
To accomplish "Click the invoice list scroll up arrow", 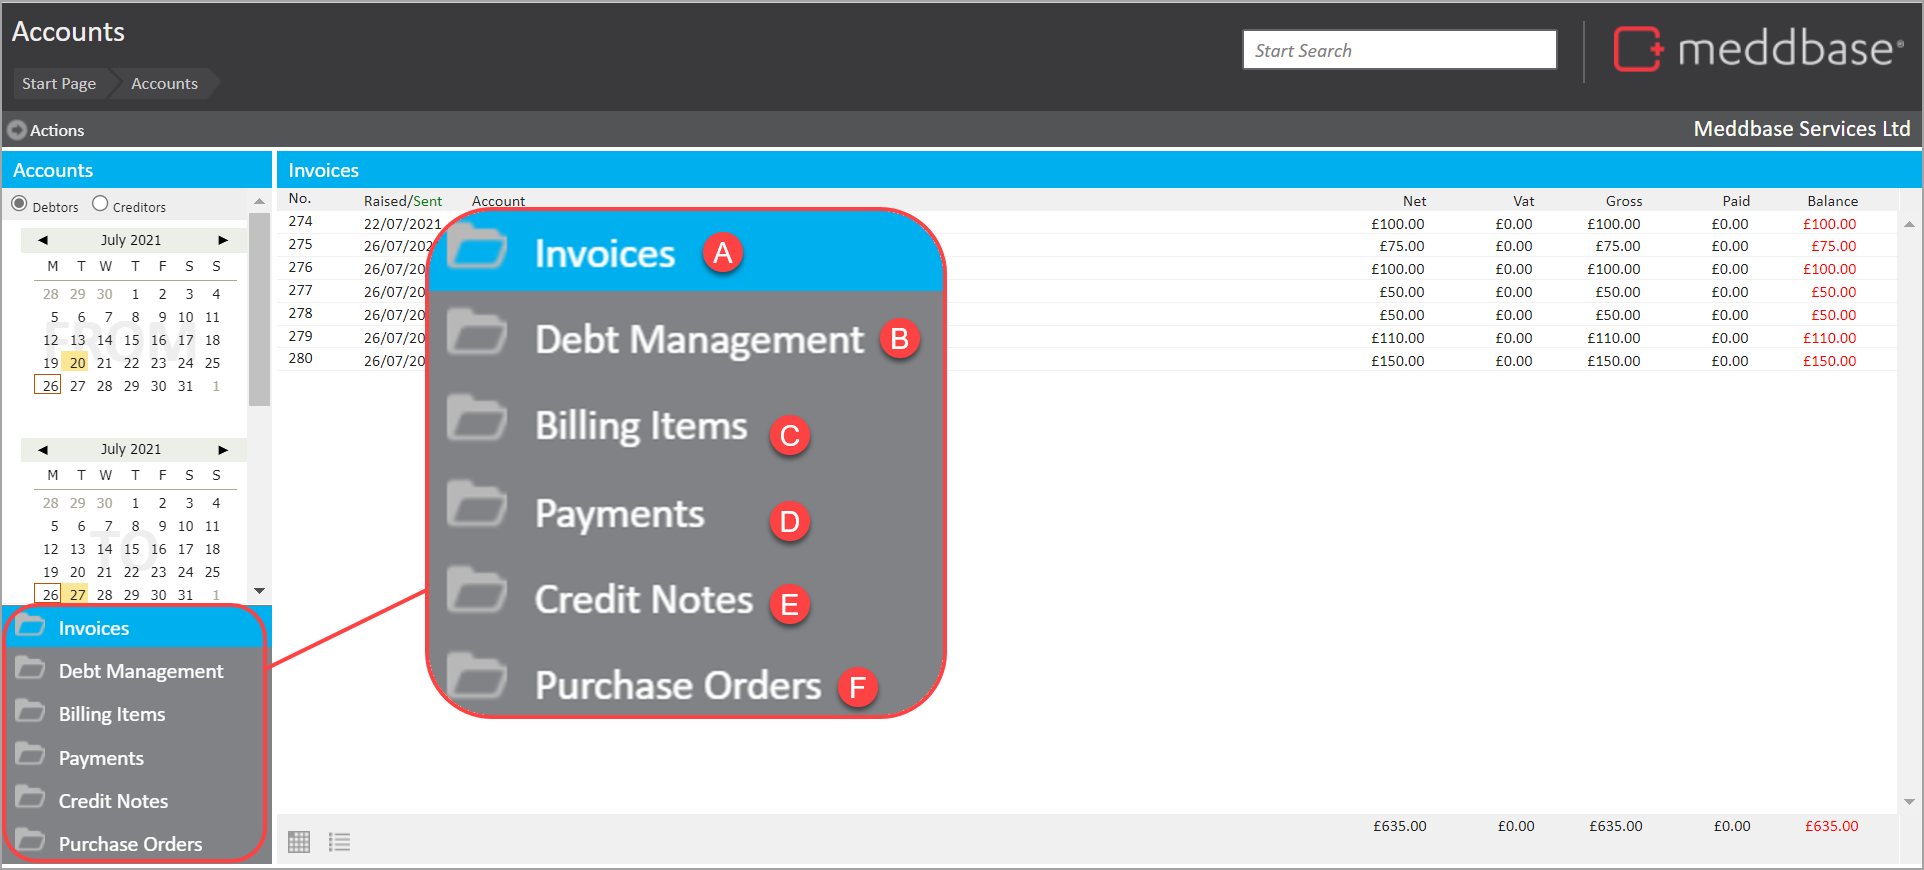I will (1909, 224).
